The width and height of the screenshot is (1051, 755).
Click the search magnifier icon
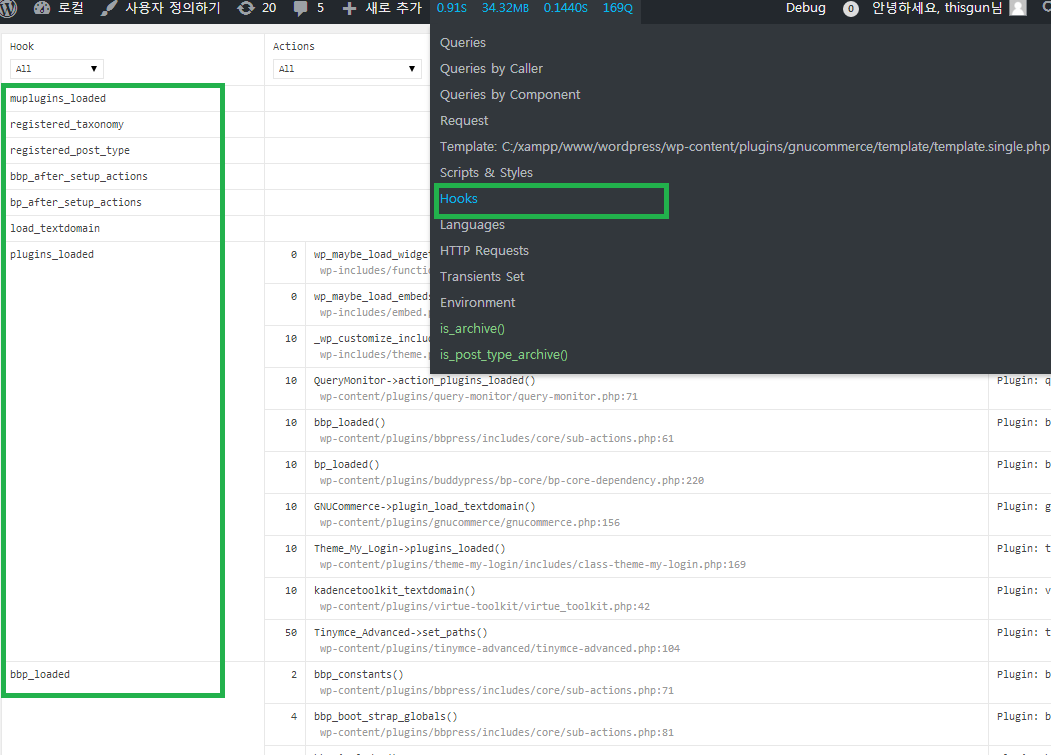point(1045,9)
